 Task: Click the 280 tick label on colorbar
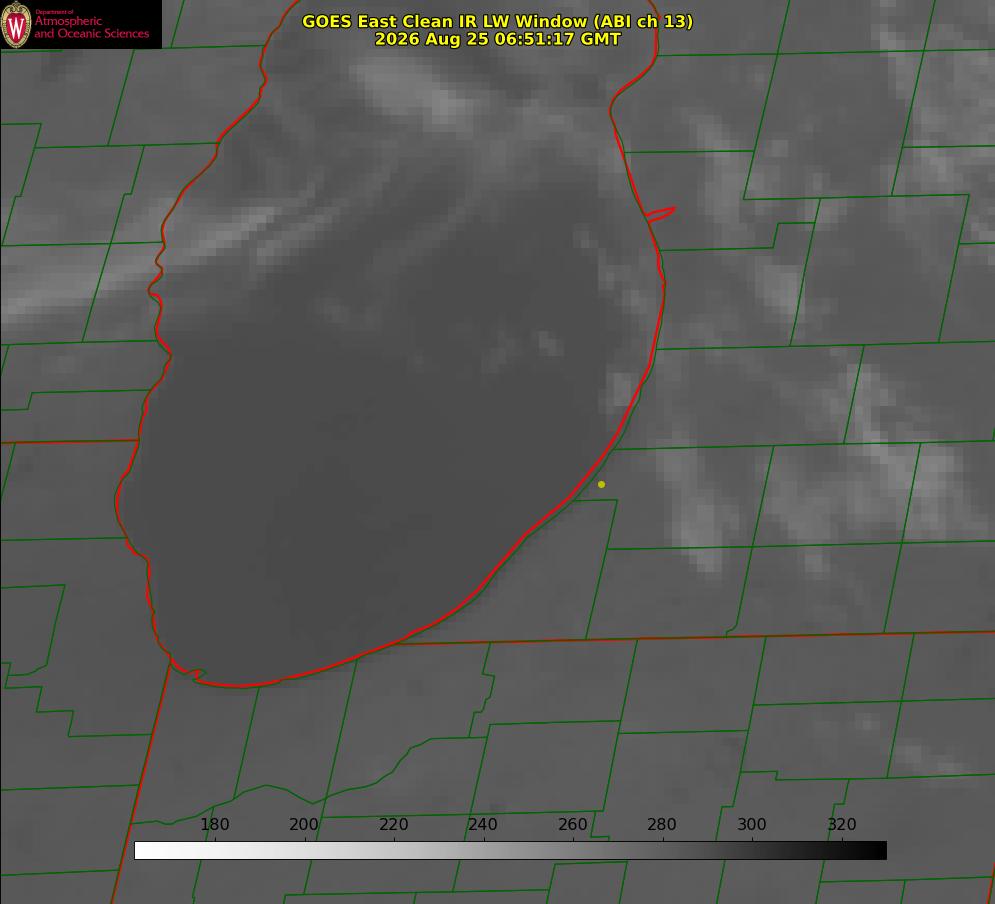point(662,824)
